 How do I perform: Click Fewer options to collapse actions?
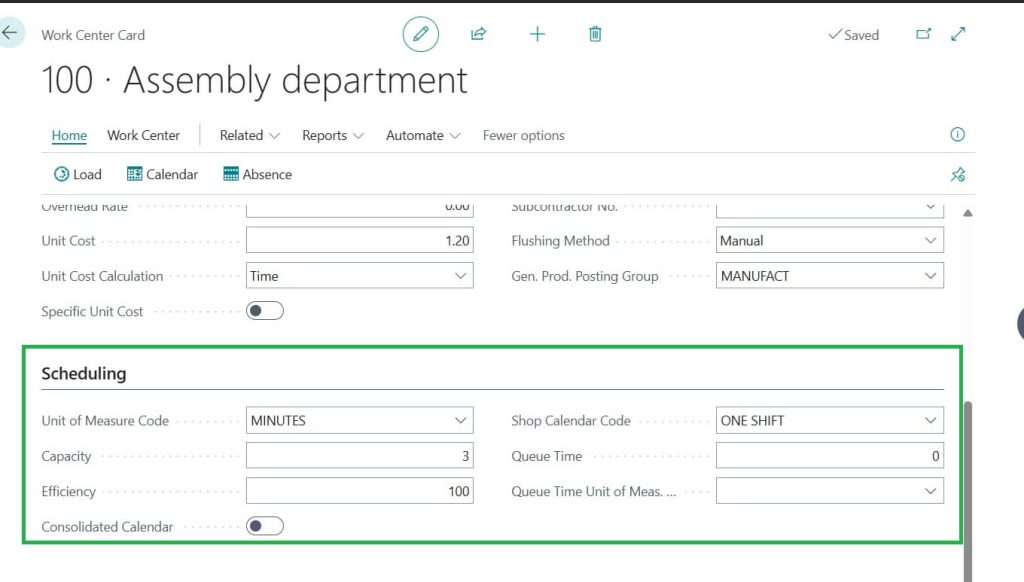(x=523, y=135)
